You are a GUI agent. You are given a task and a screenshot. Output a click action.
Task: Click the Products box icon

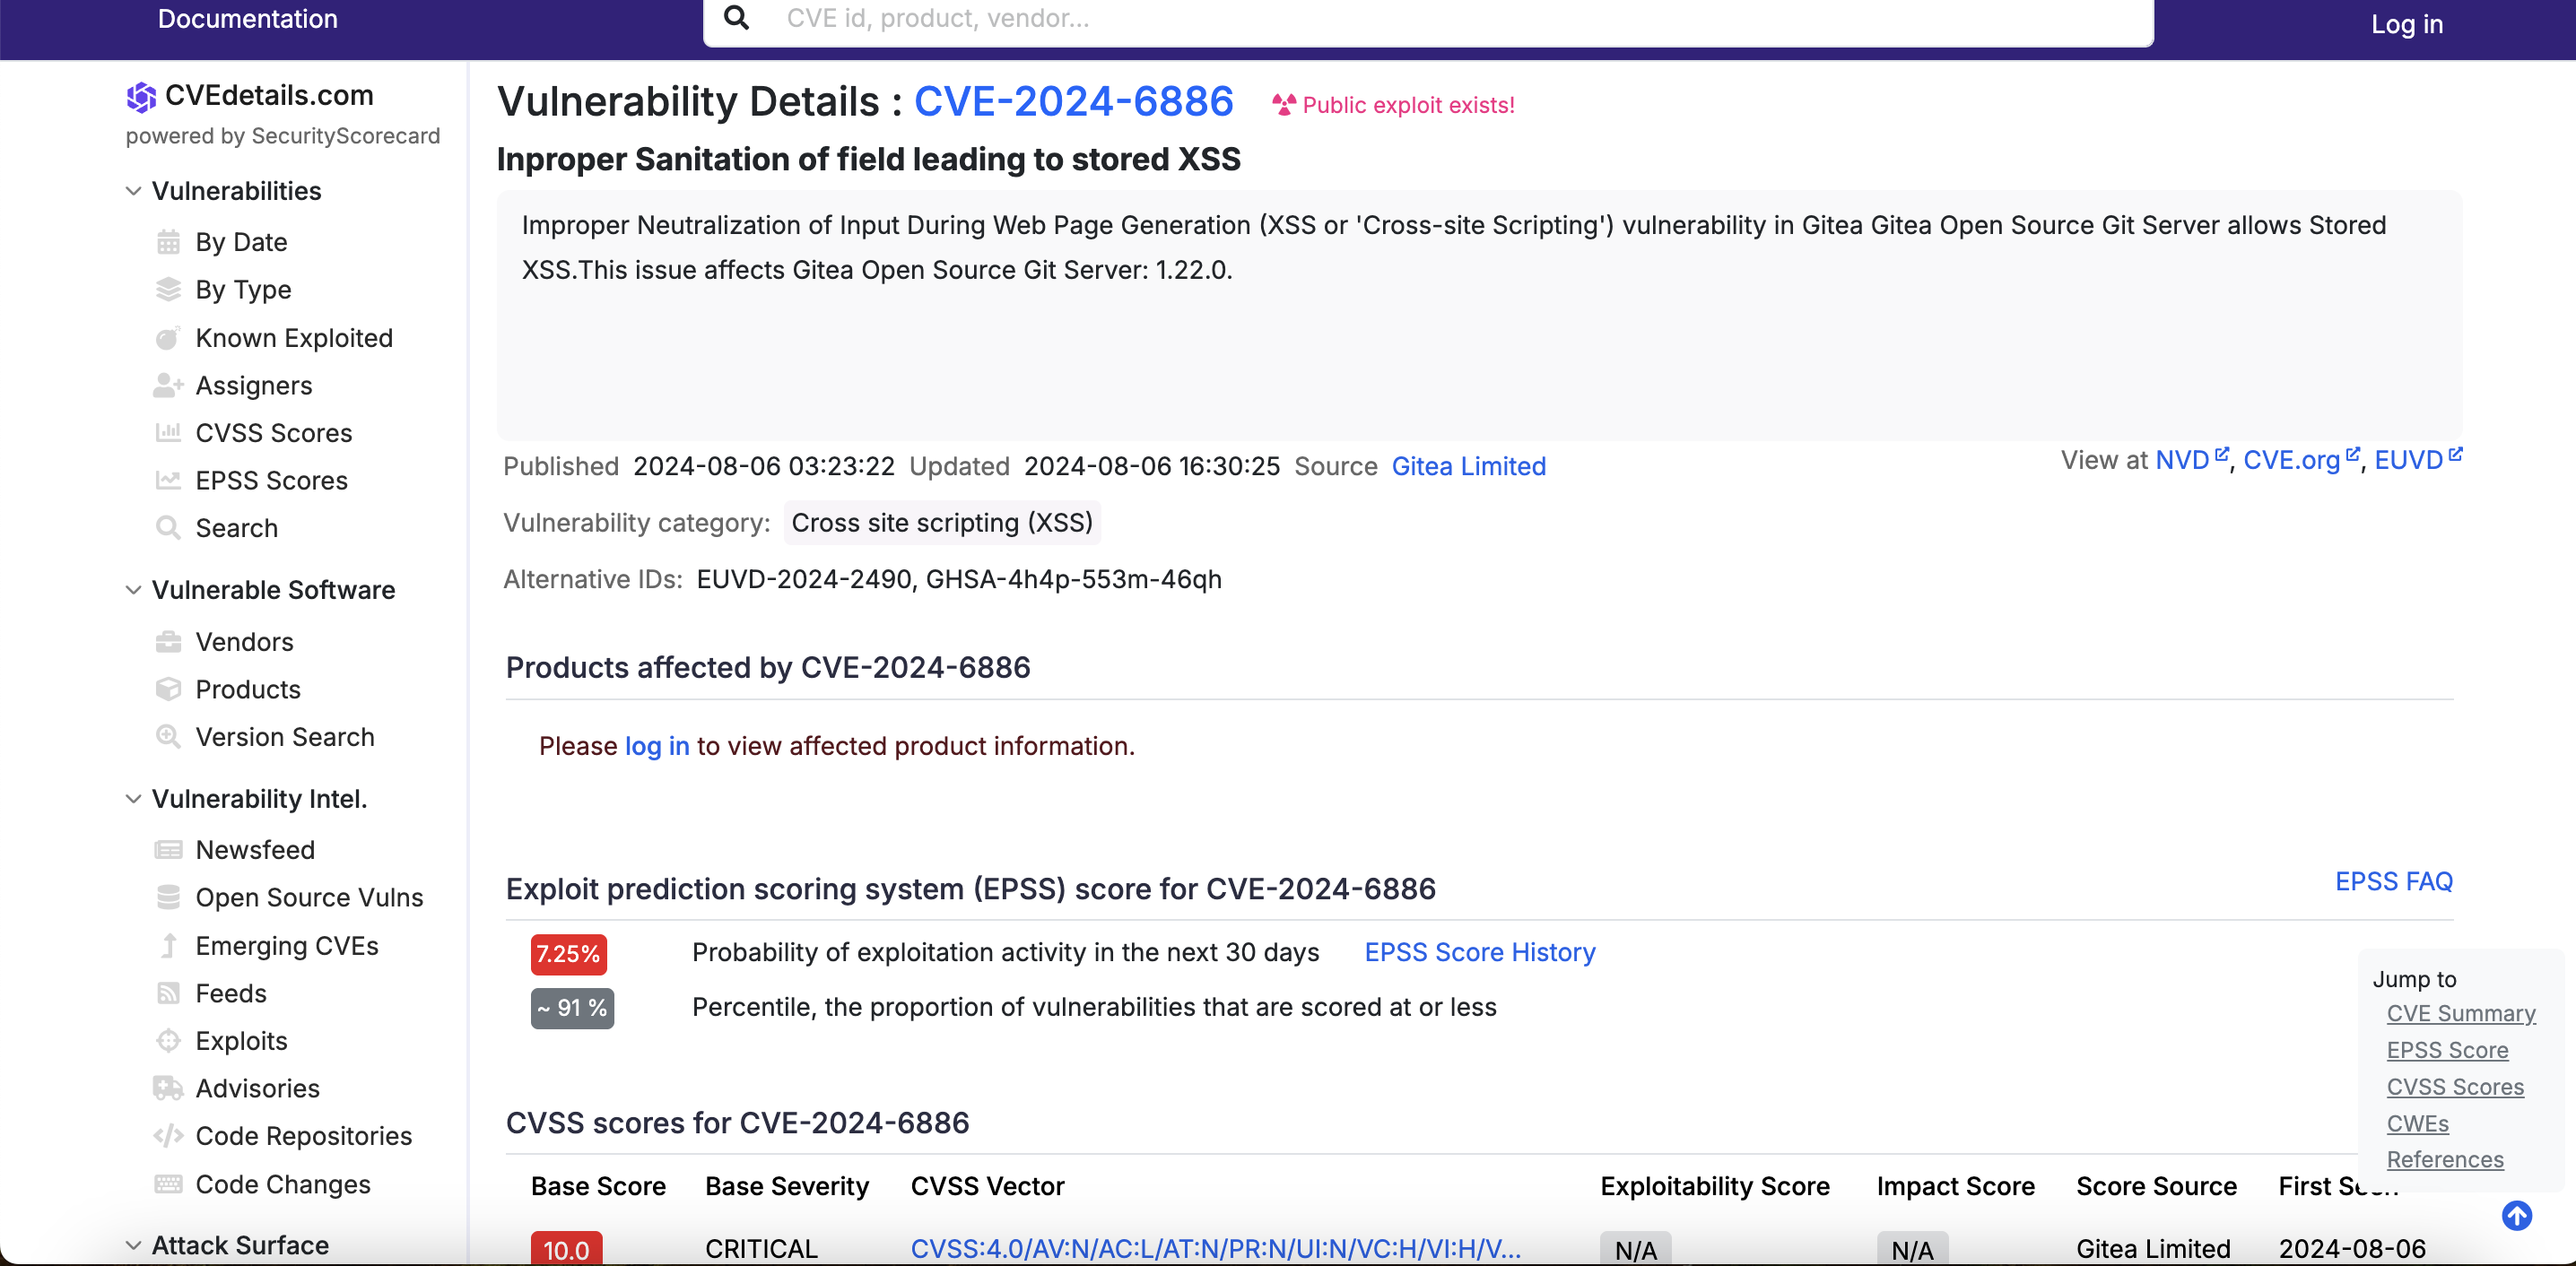pos(168,689)
